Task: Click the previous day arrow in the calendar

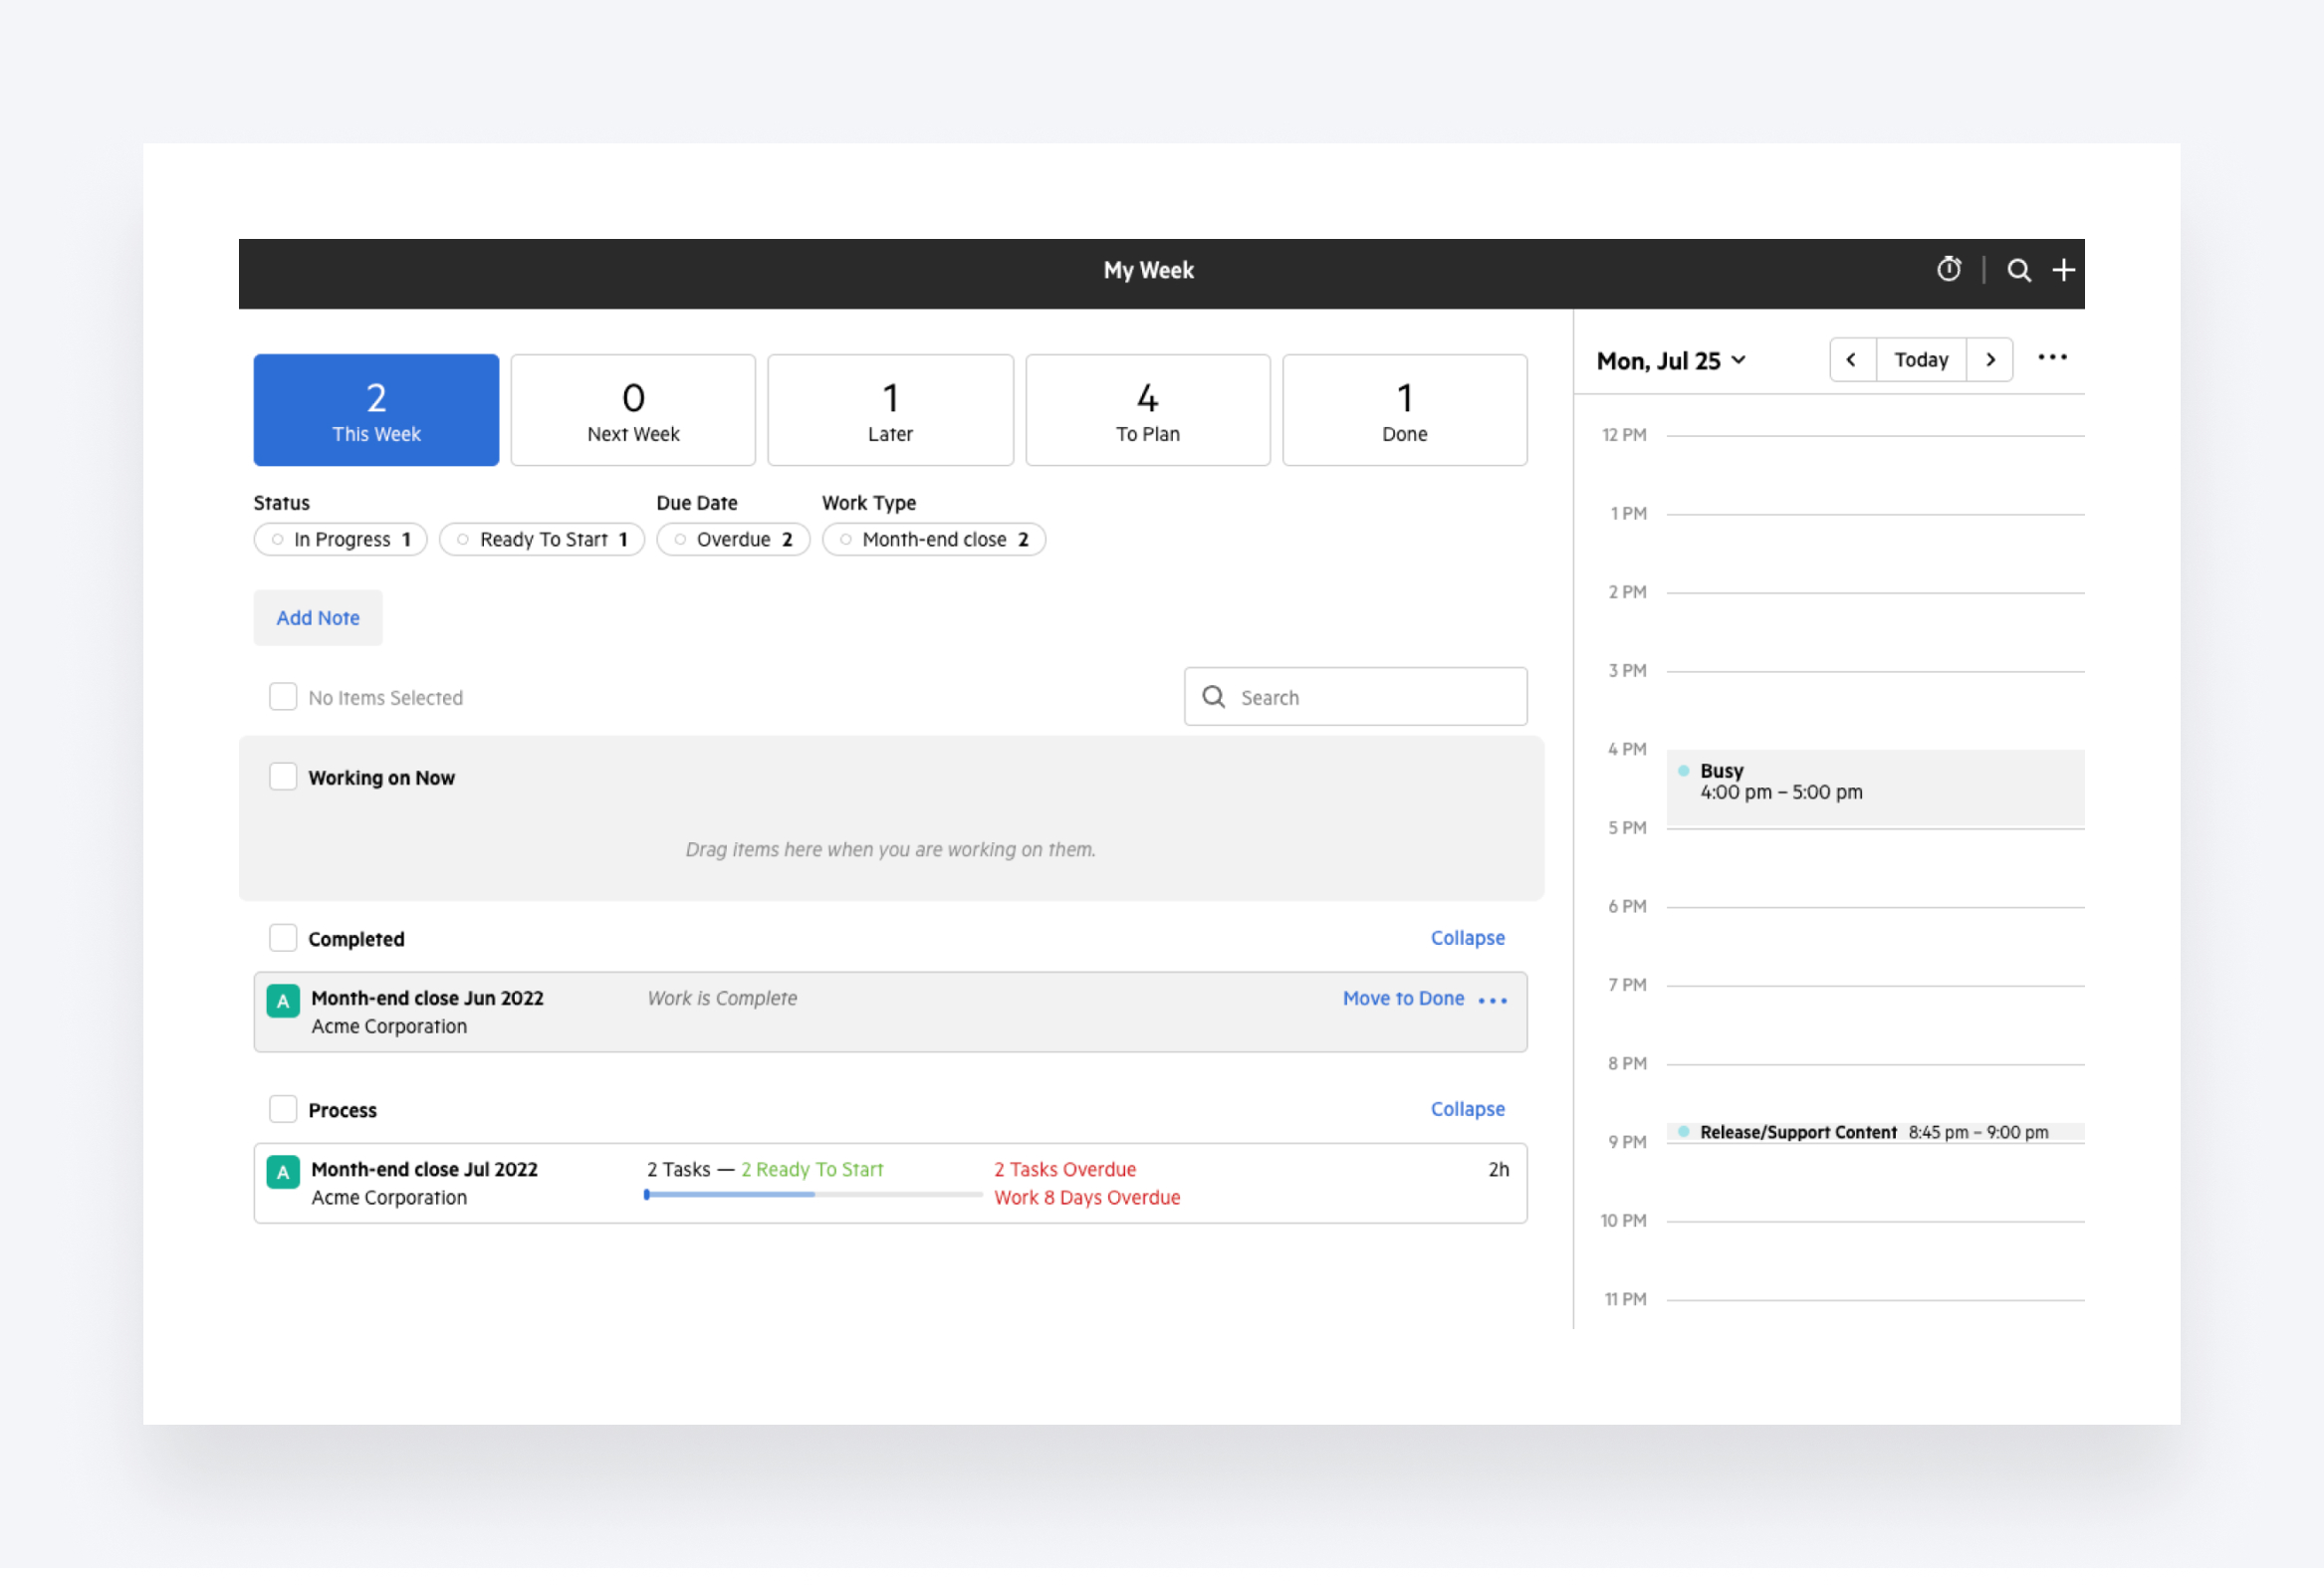Action: (x=1853, y=359)
